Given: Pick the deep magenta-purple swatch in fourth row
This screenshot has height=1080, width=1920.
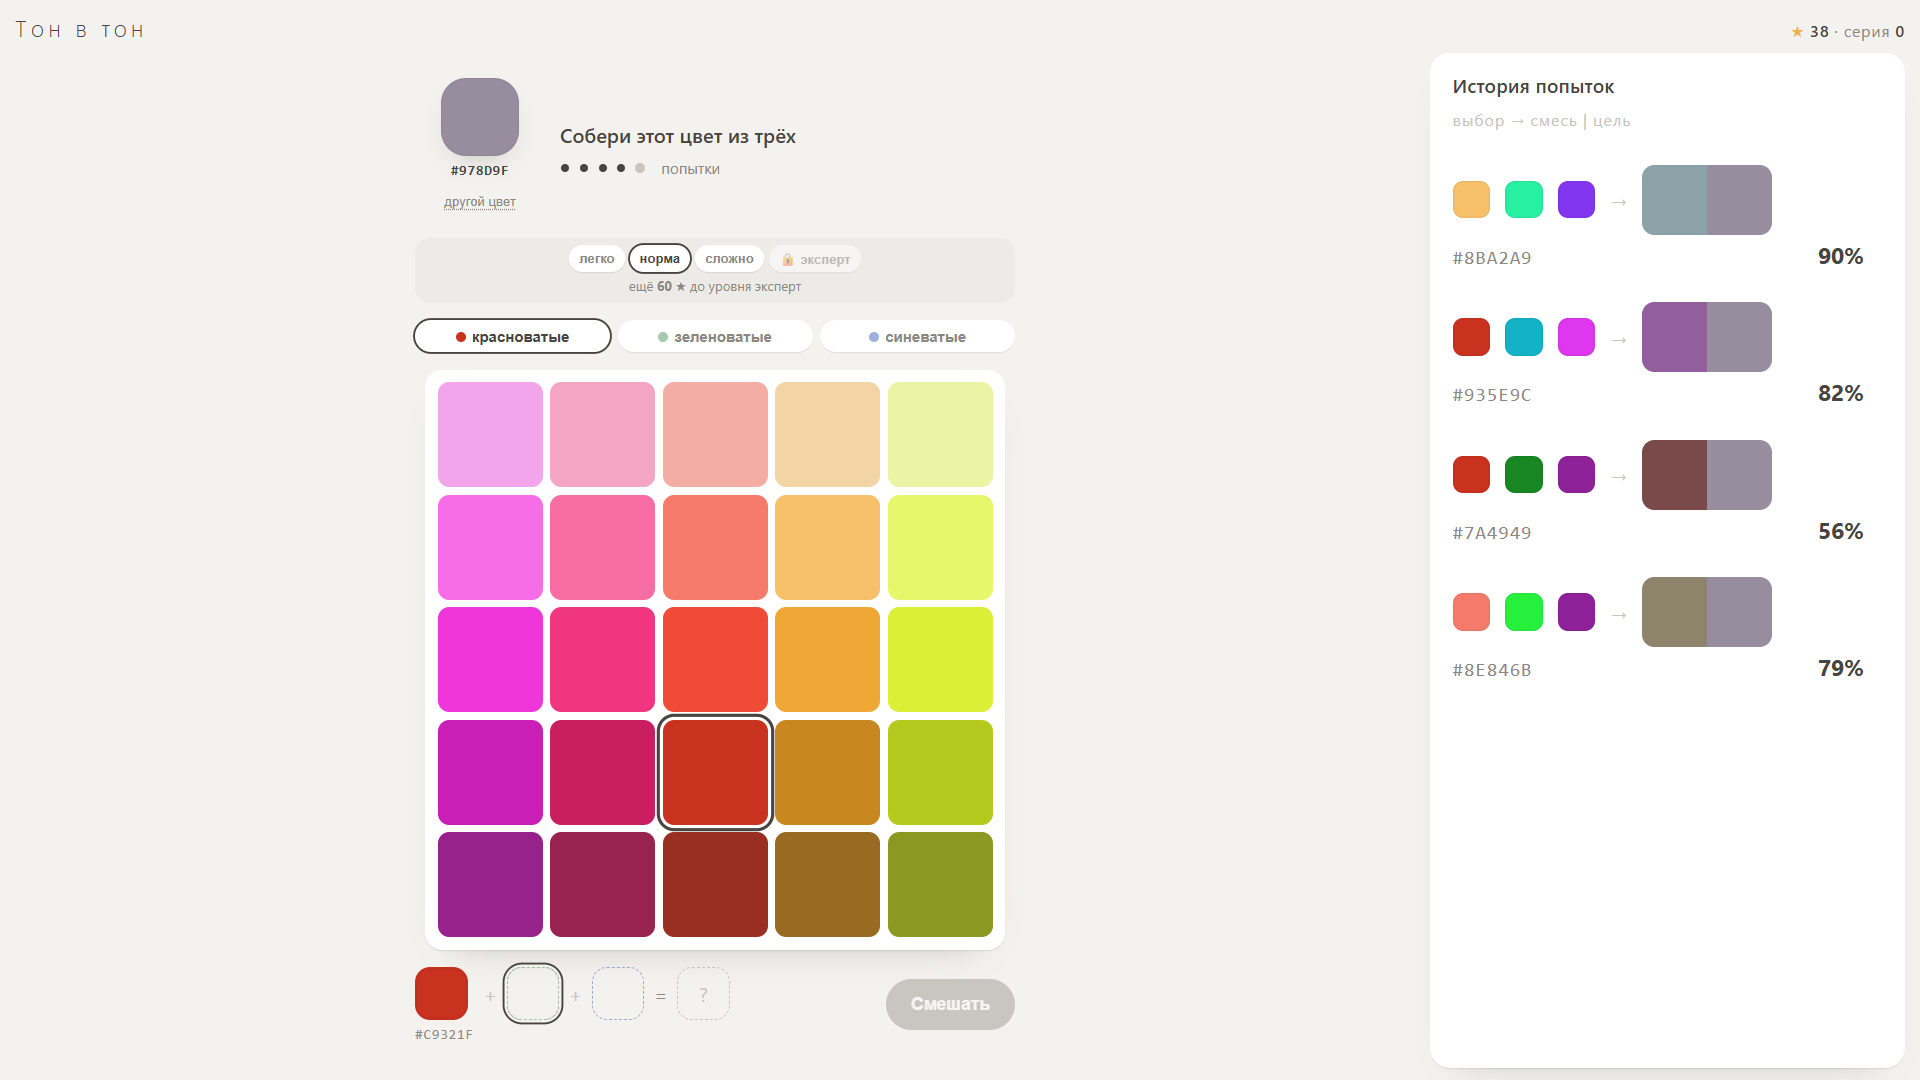Looking at the screenshot, I should pyautogui.click(x=490, y=772).
